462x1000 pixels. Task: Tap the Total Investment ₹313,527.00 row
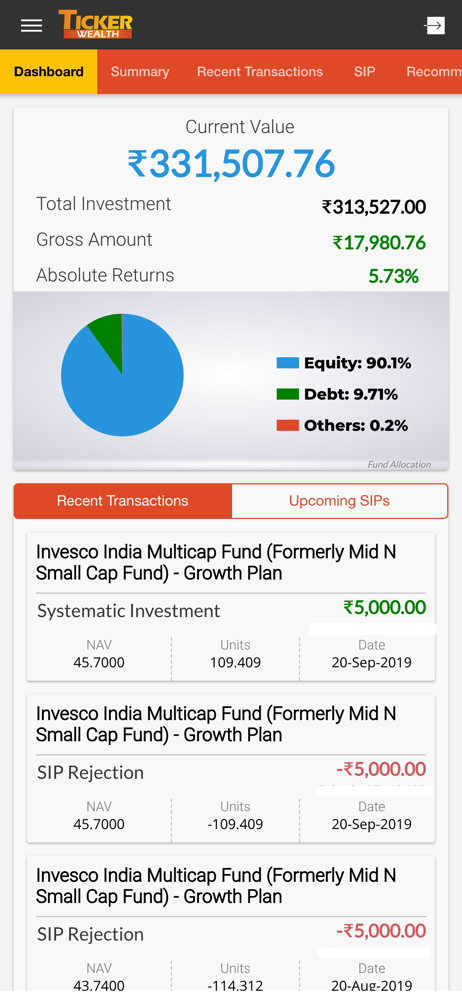point(231,205)
